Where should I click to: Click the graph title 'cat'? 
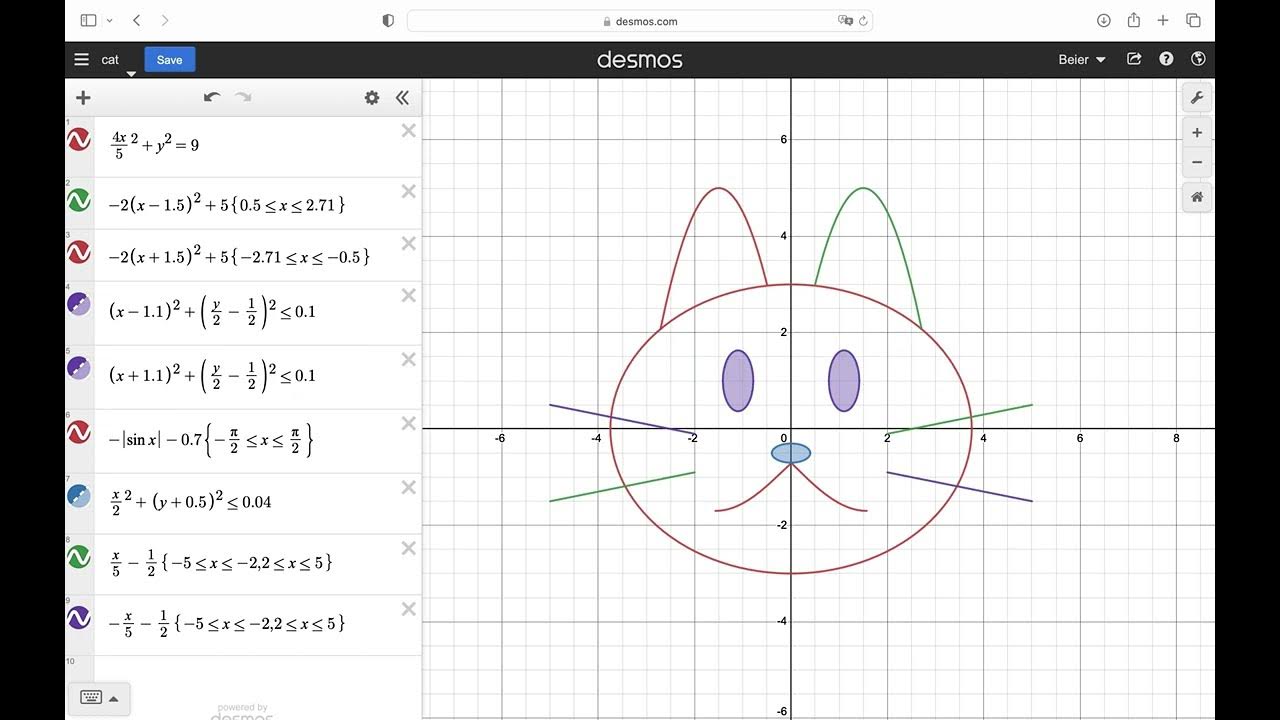tap(110, 60)
